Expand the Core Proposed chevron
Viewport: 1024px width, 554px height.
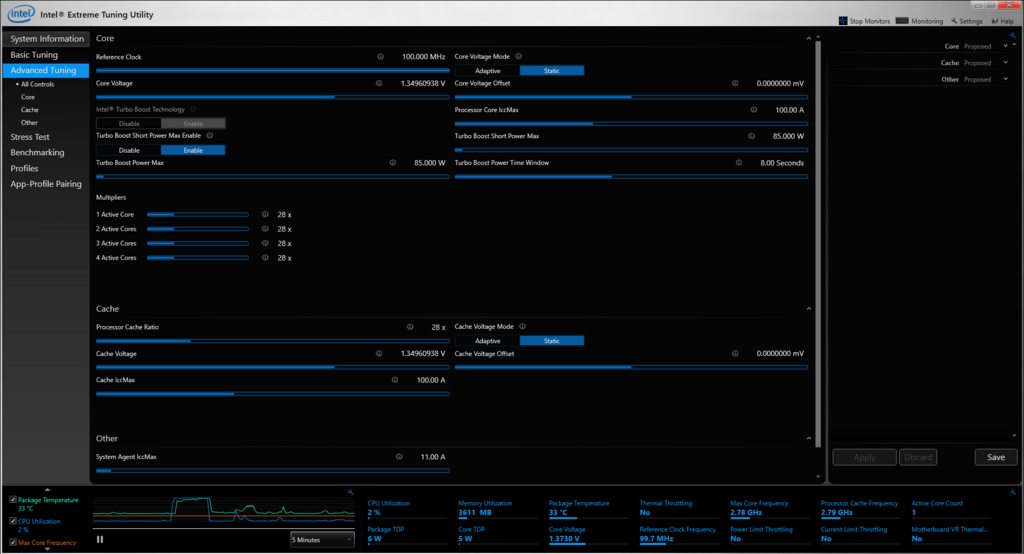point(1006,46)
